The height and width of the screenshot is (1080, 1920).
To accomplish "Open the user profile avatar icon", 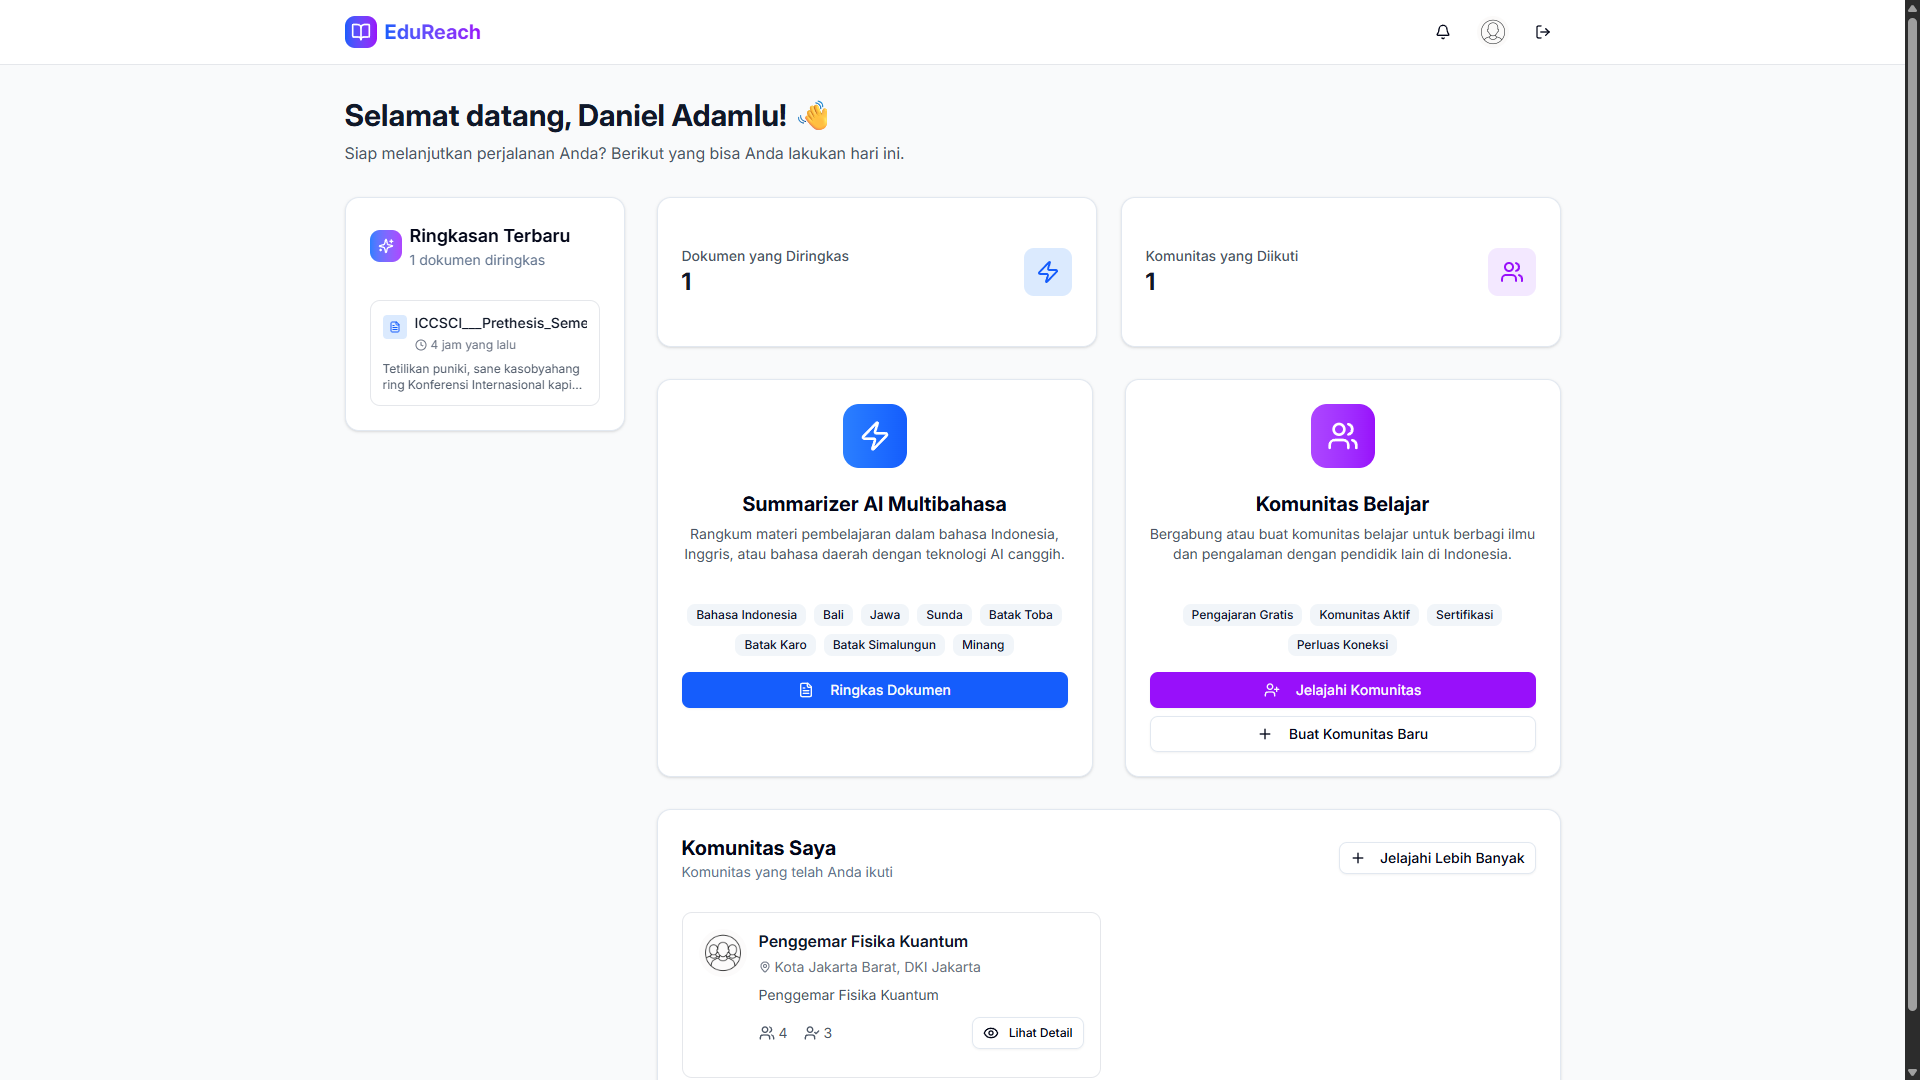I will (1492, 32).
